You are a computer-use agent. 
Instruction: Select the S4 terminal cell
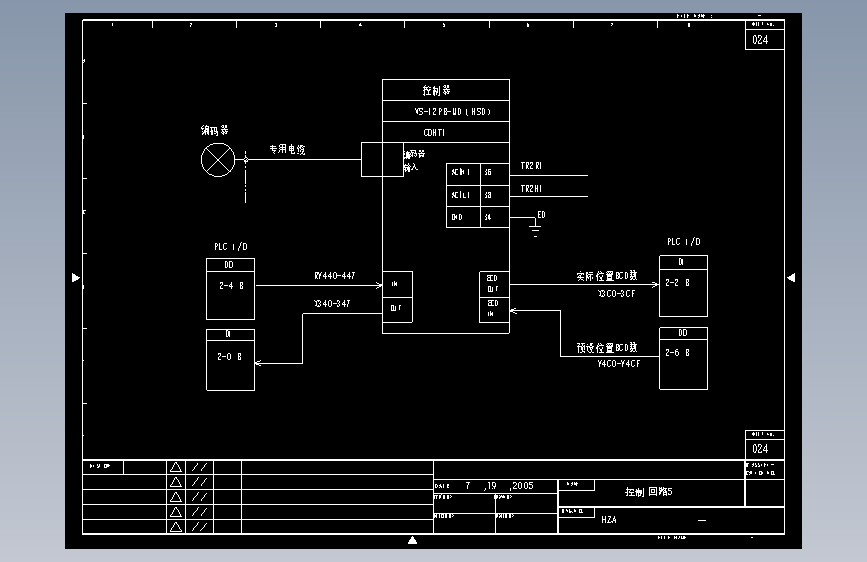click(x=494, y=217)
